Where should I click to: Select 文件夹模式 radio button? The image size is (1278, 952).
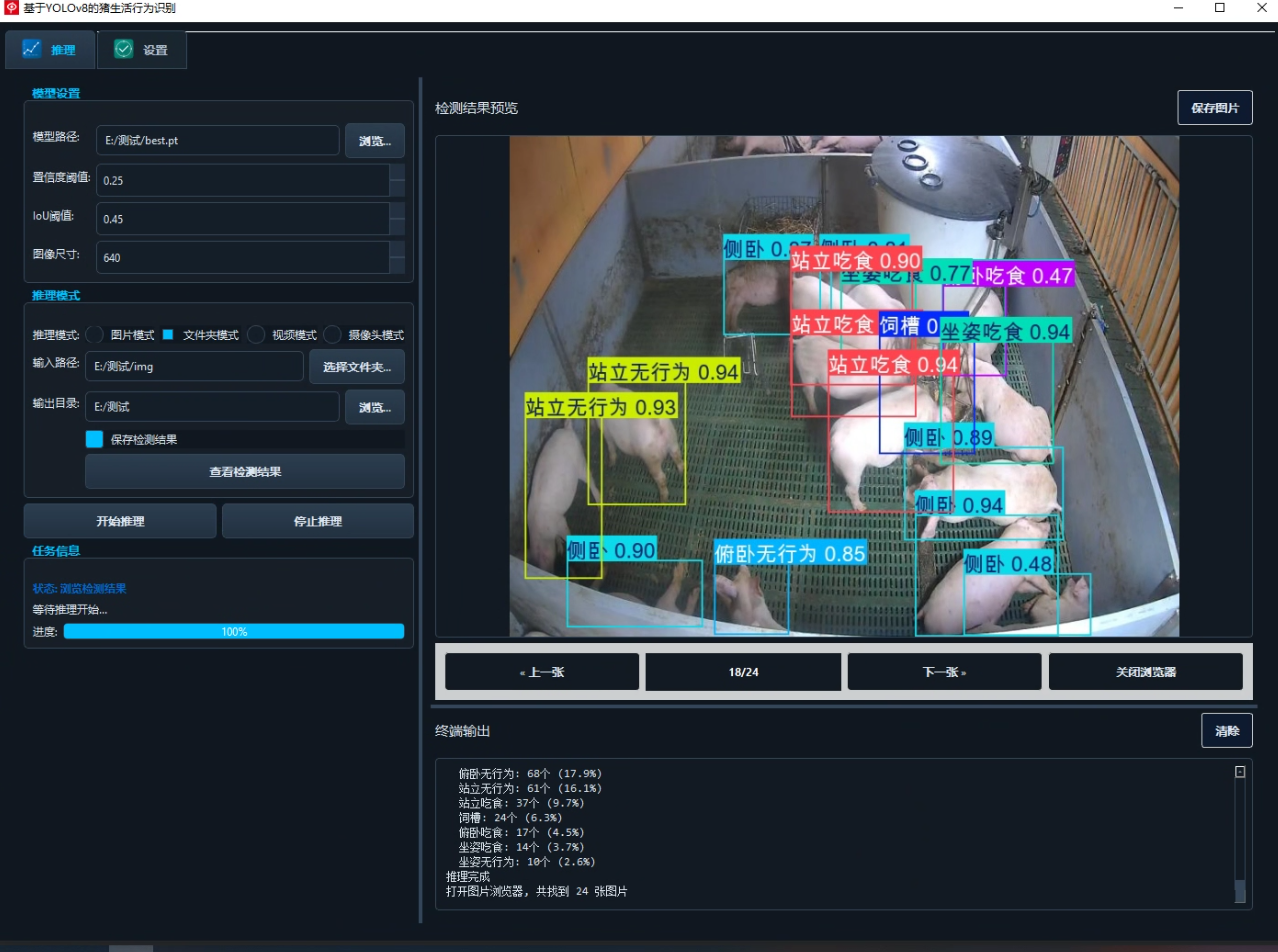[169, 335]
